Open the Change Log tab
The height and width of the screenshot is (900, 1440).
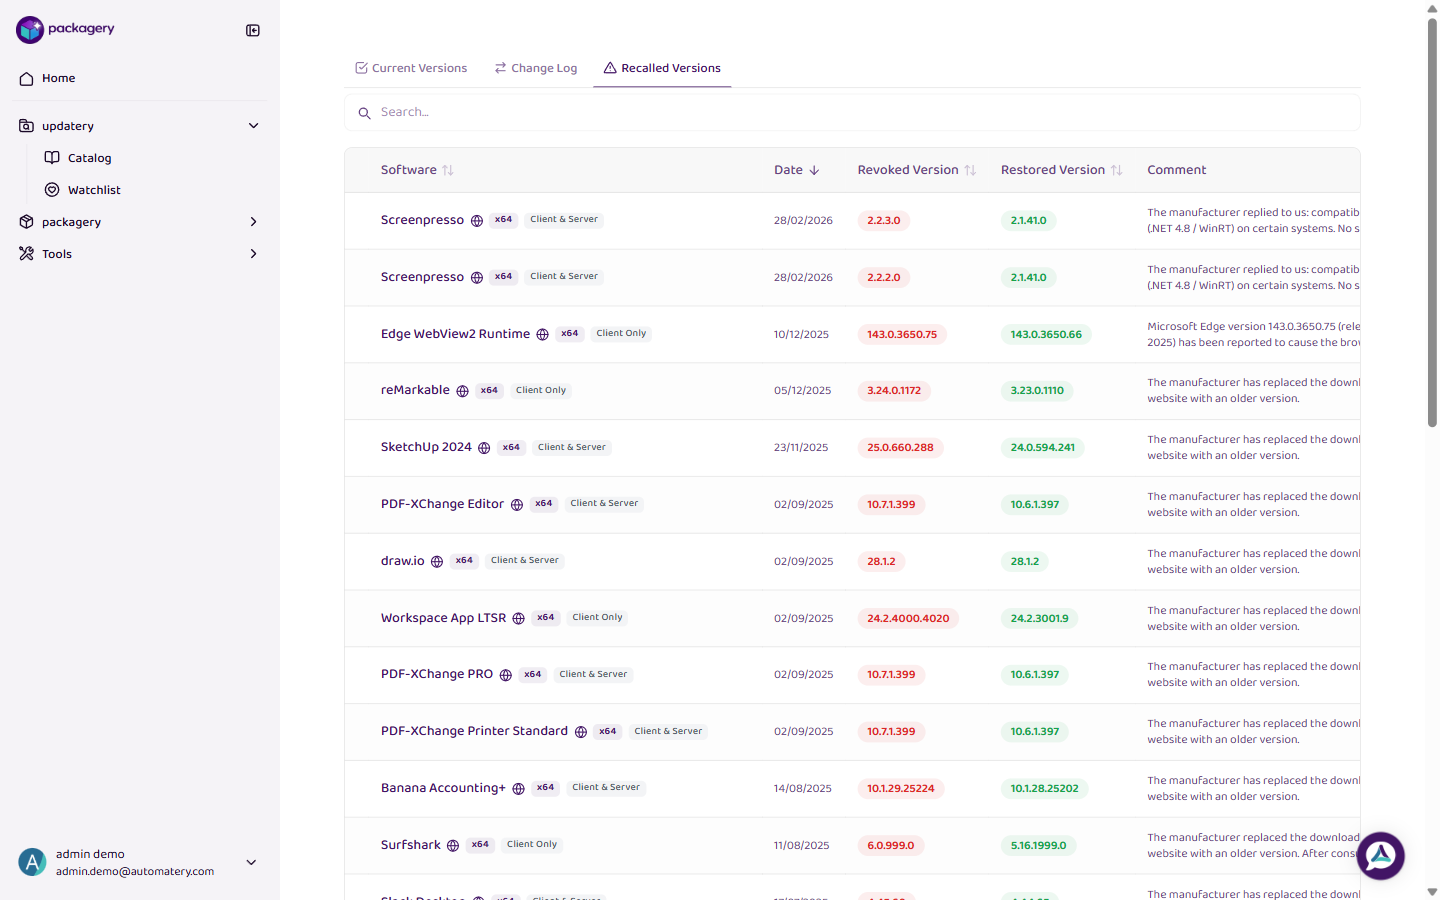pos(535,68)
